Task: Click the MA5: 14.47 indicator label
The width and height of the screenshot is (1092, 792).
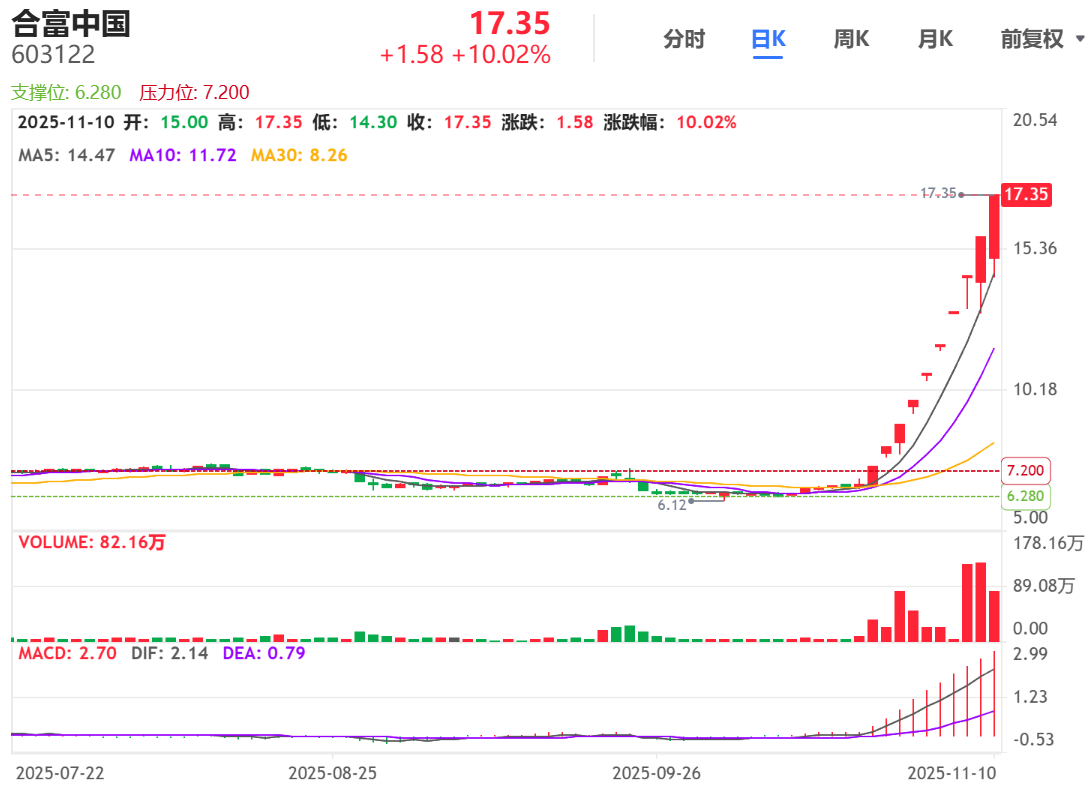Action: pyautogui.click(x=67, y=155)
